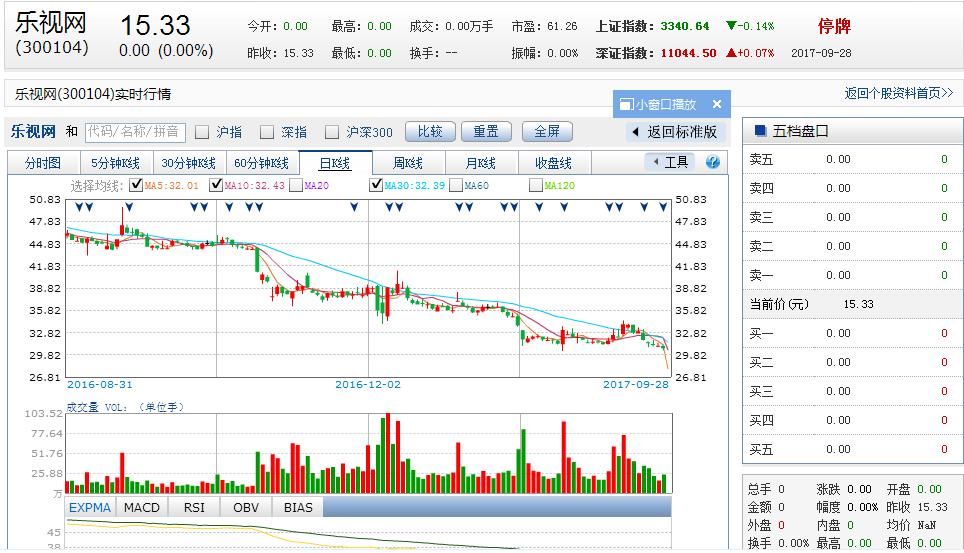Click the 深证指数 11044.50 value
964x553 pixels.
point(689,53)
